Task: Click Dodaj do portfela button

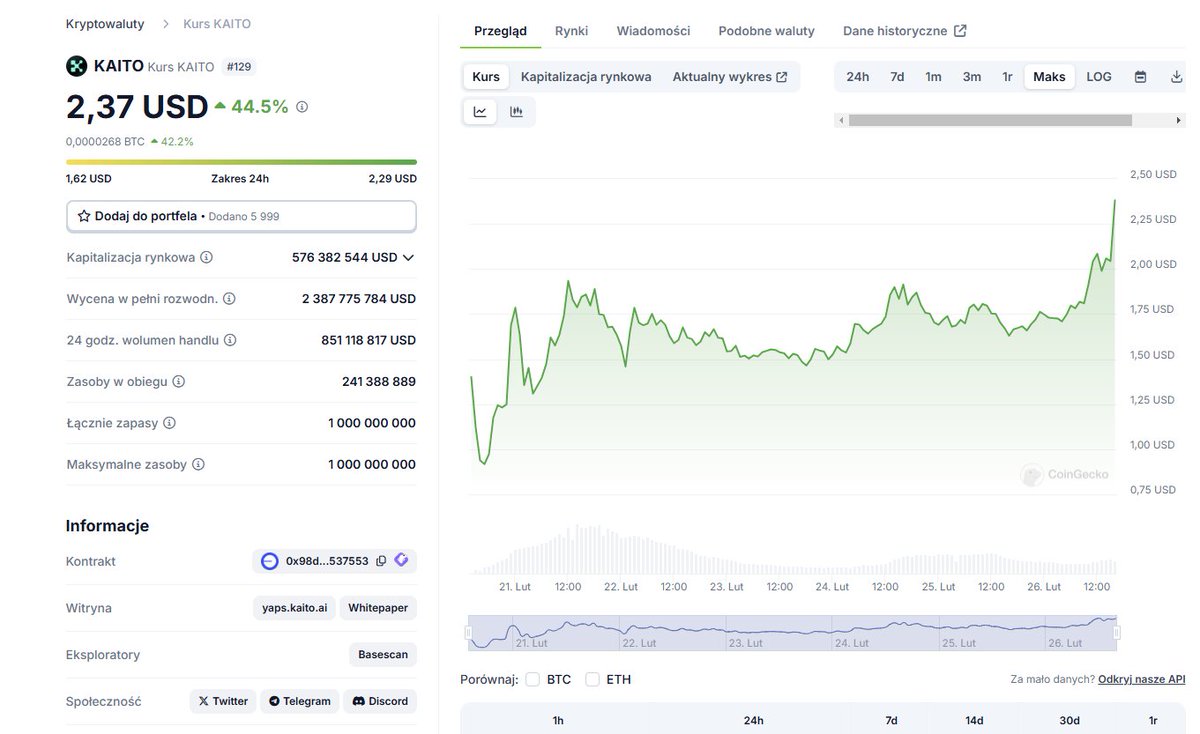Action: [241, 216]
